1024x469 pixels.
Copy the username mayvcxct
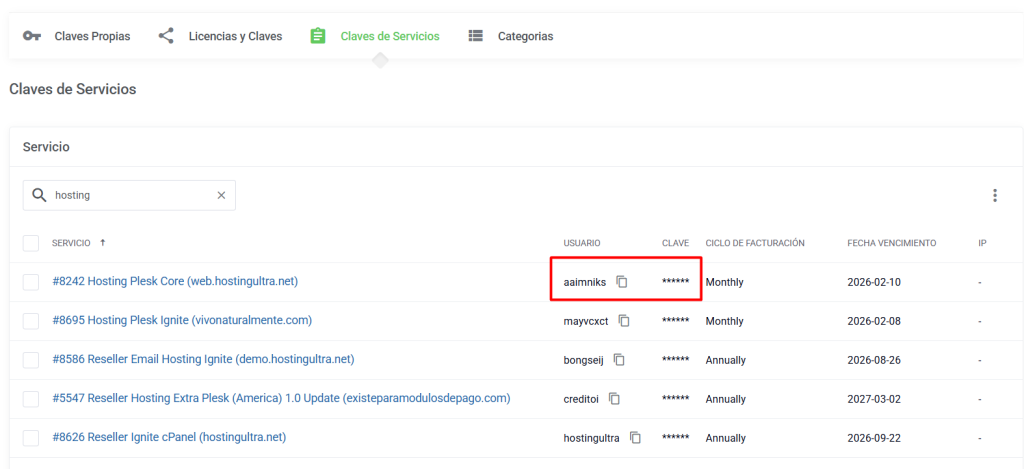coord(624,321)
